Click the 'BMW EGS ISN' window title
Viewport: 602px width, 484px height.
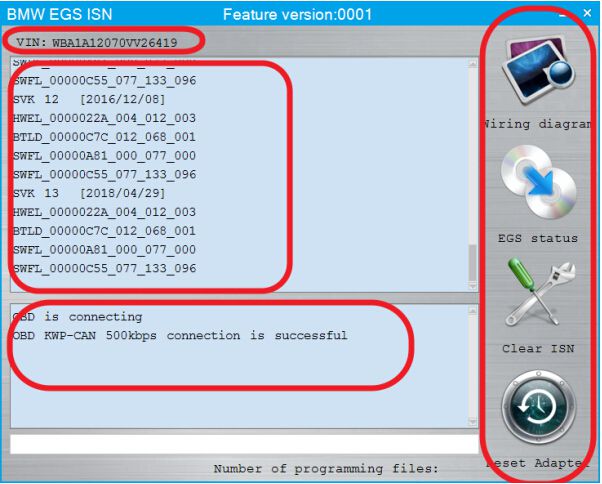click(x=60, y=15)
